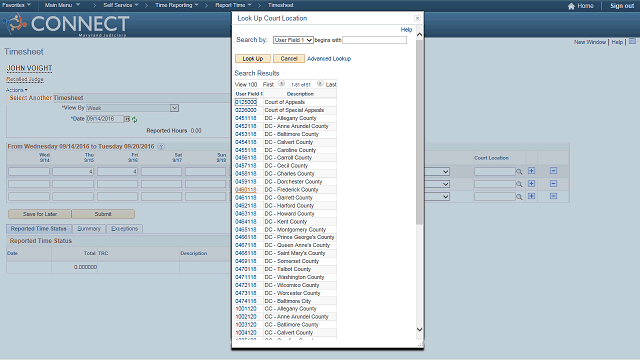Close the Look Up Court Location dialog
Screen dimensions: 640x360
417,18
